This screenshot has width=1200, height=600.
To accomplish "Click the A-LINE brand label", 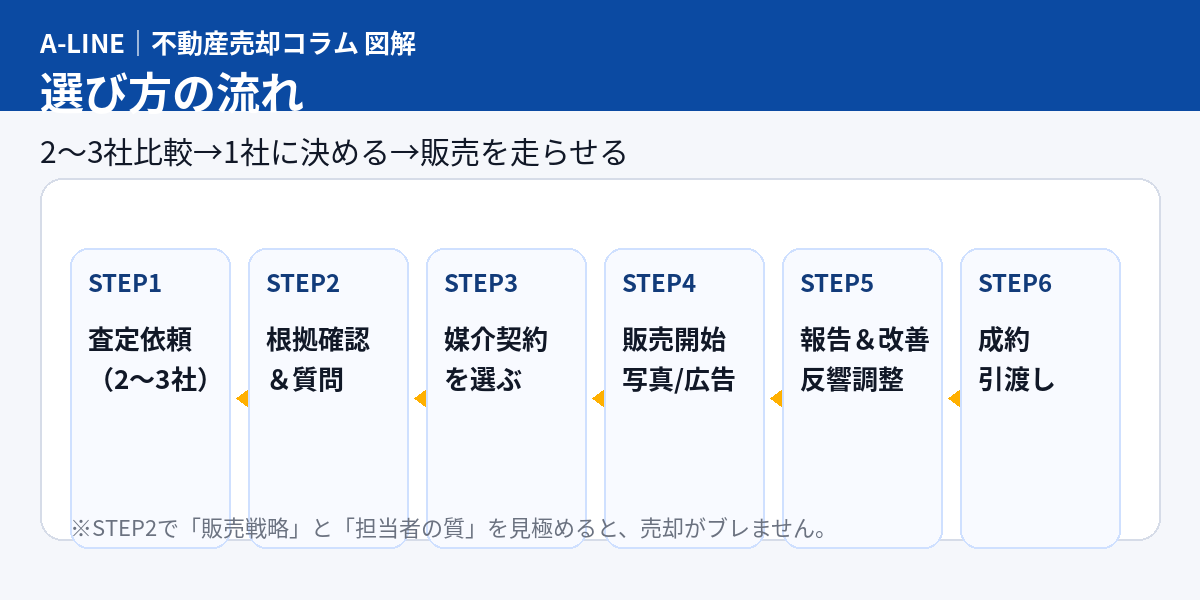I will [x=81, y=43].
